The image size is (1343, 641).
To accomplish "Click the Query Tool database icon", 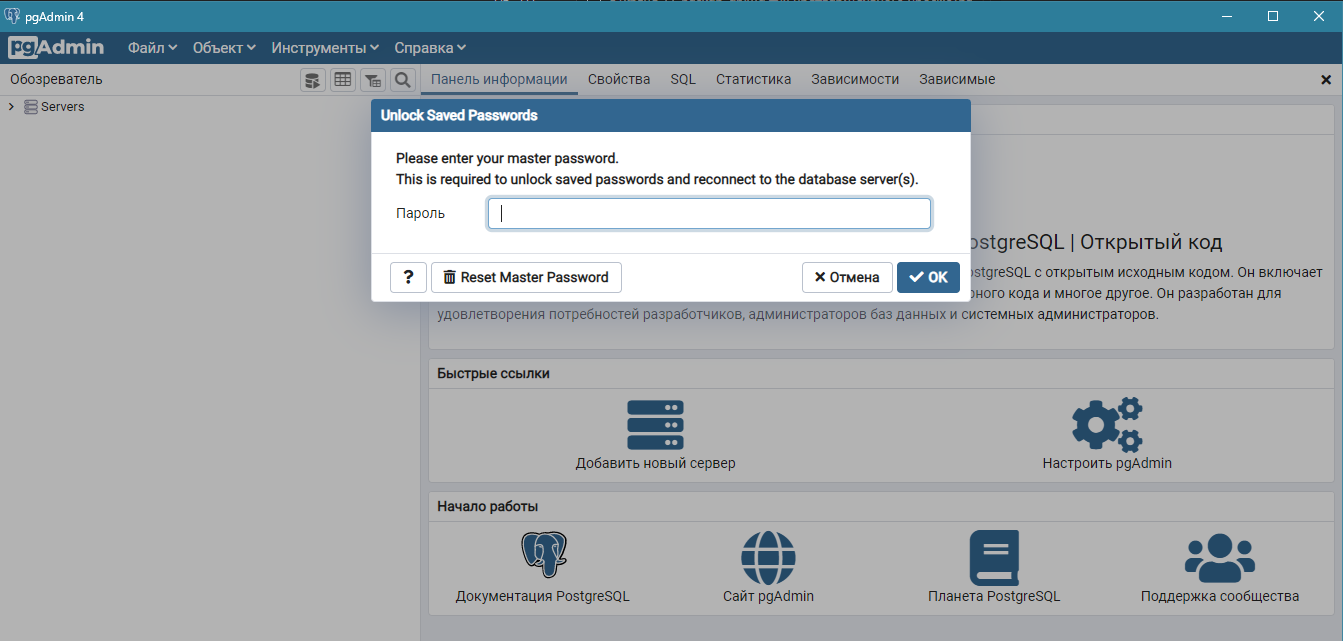I will point(313,80).
